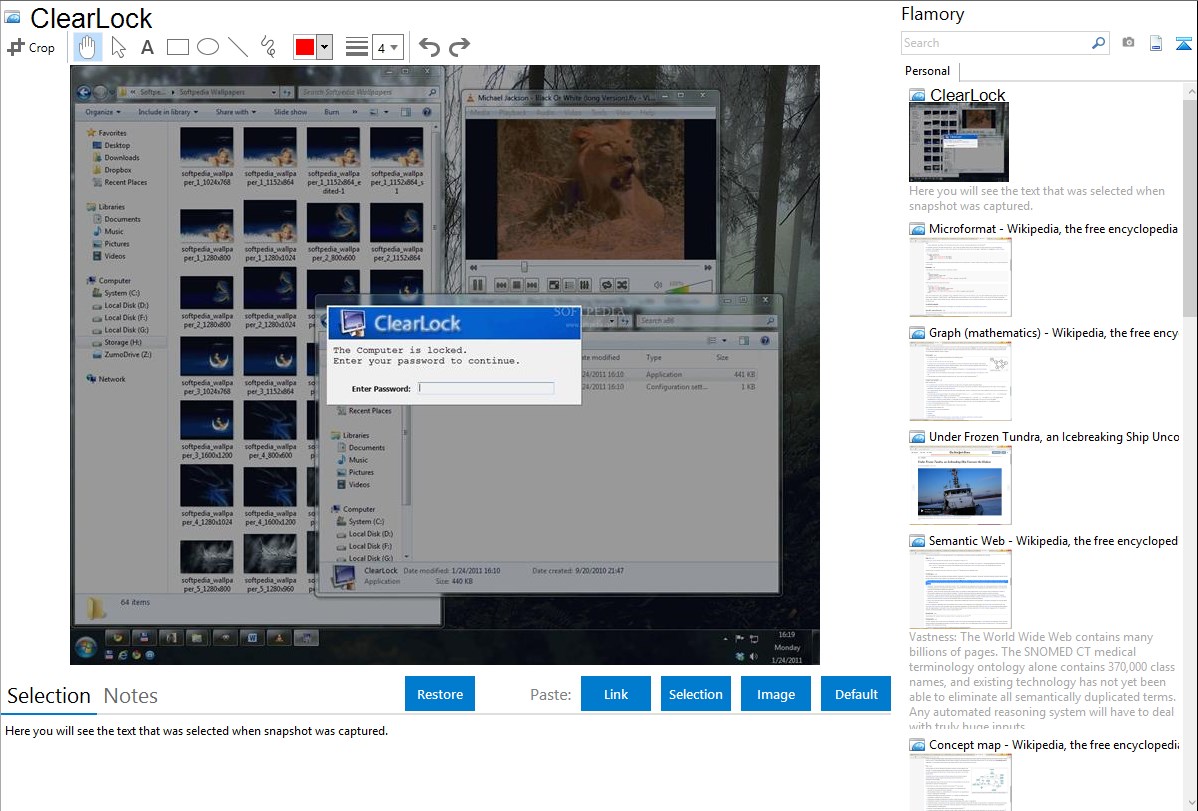Screen dimensions: 1198x811
Task: Select the freehand scribble tool
Action: coord(268,47)
